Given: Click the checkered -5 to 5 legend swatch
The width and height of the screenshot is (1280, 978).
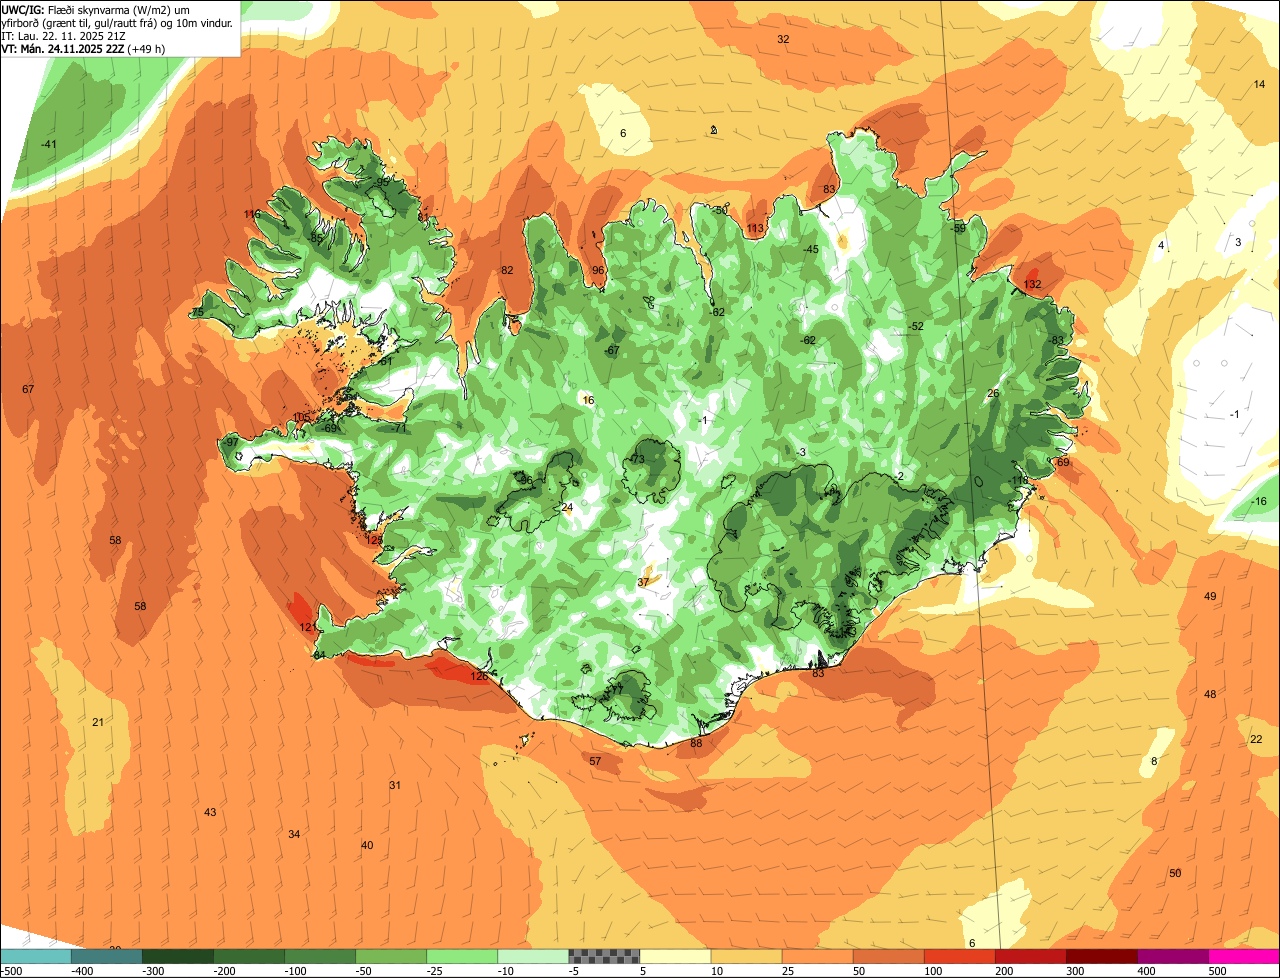Looking at the screenshot, I should [x=604, y=956].
